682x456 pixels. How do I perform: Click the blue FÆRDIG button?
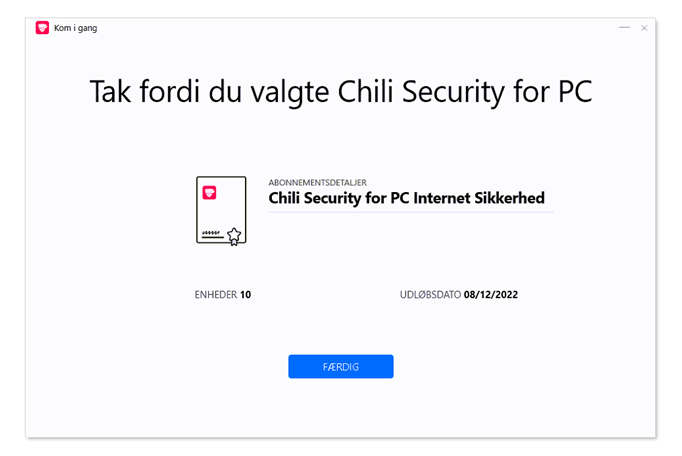[x=341, y=366]
